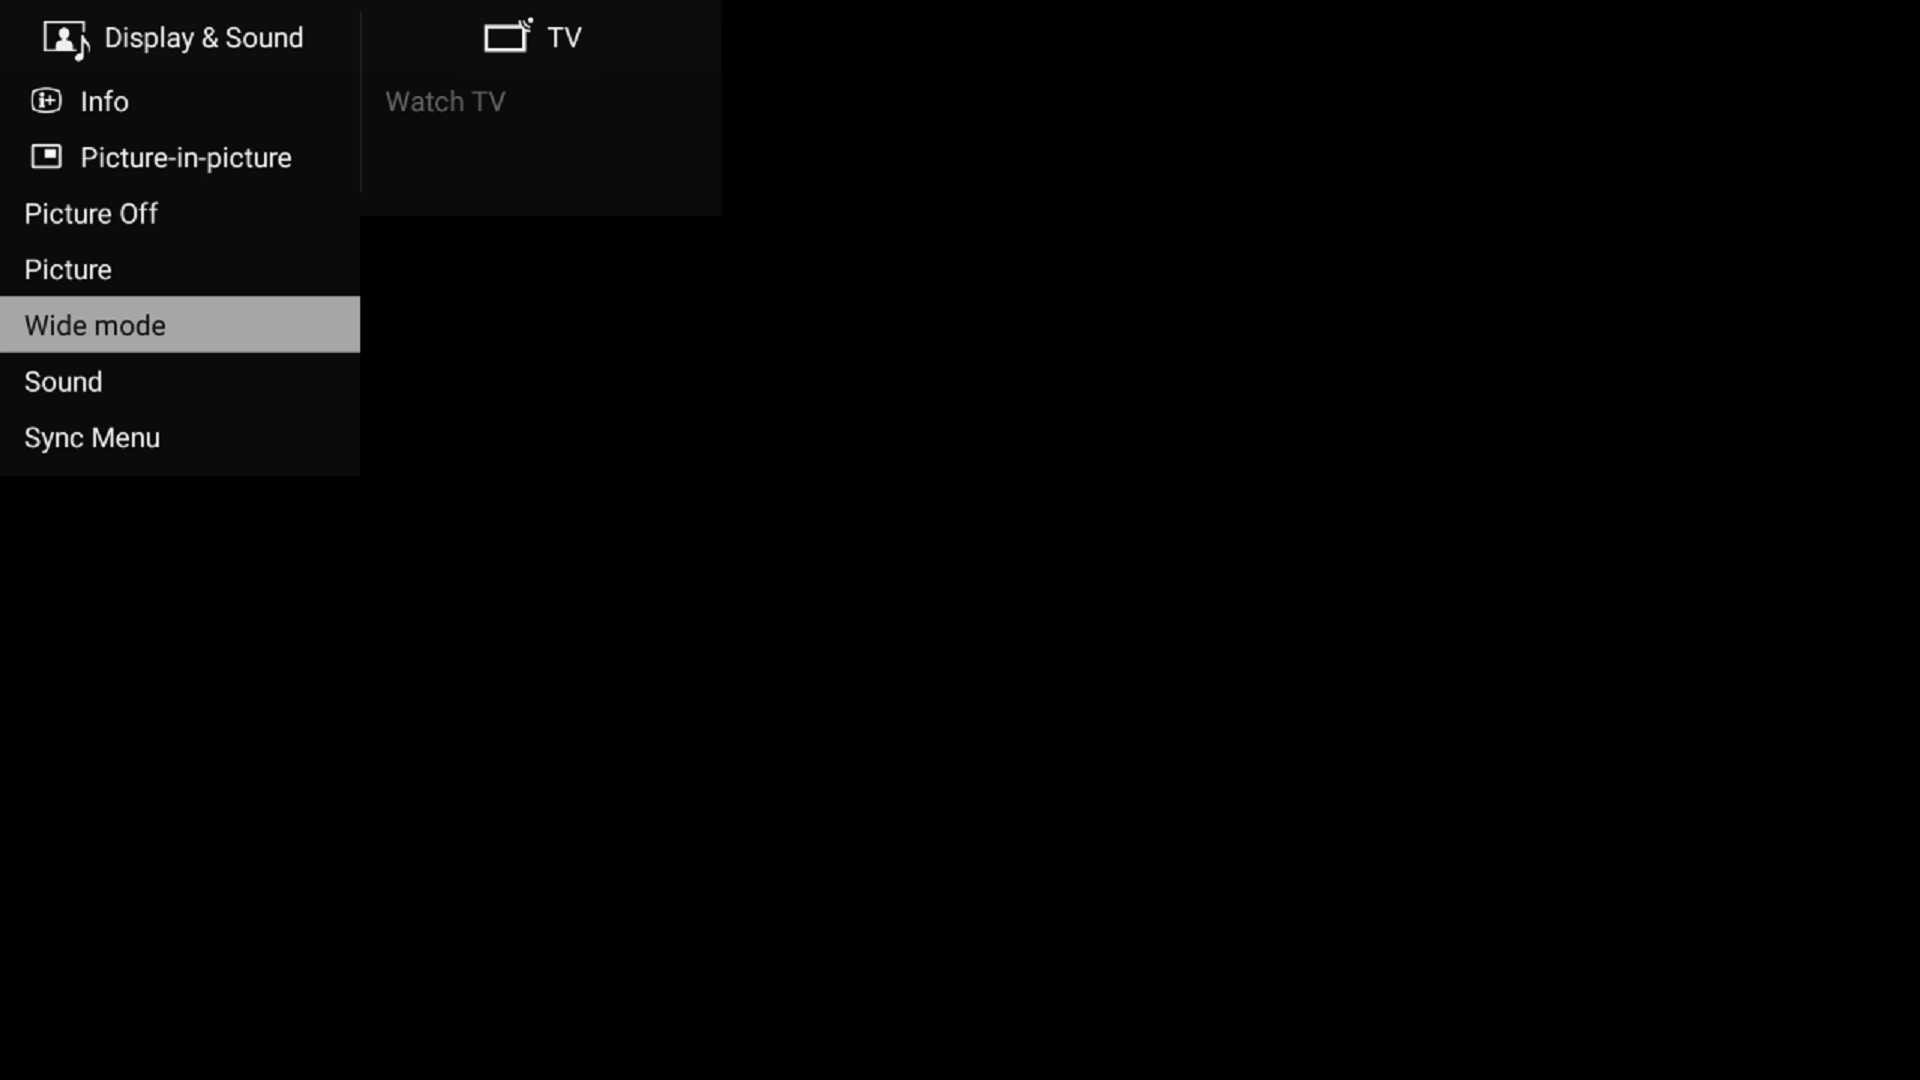Click the TV icon in header
1920x1080 pixels.
tap(506, 36)
